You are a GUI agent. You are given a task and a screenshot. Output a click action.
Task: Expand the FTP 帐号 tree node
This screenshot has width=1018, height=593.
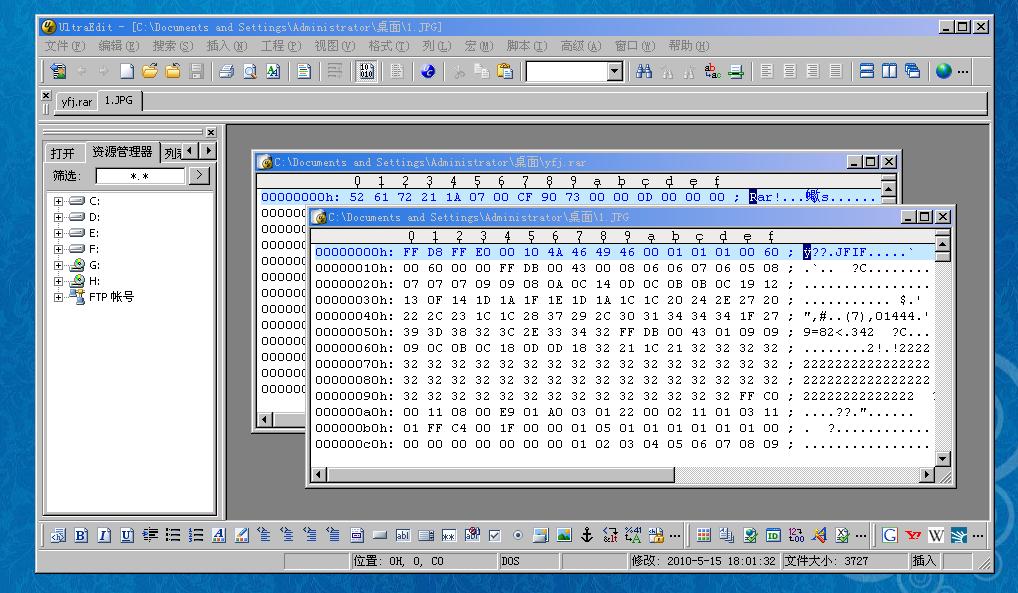(59, 297)
